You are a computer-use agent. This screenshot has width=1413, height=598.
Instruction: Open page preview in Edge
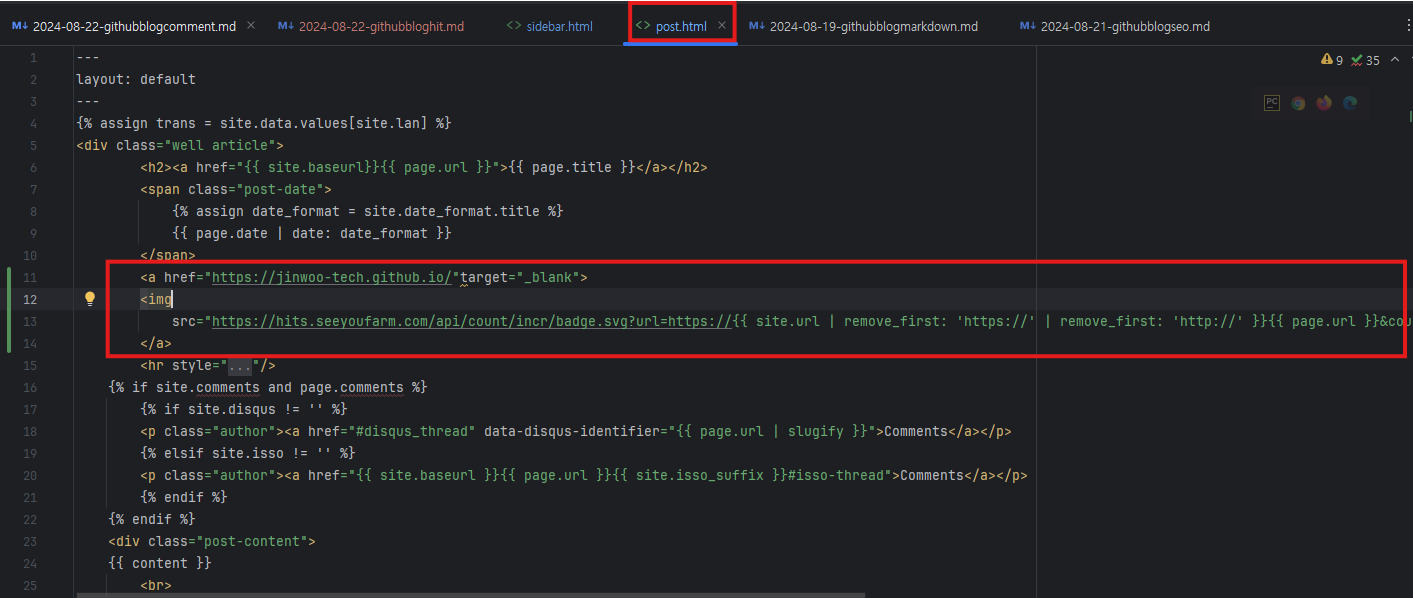1350,102
